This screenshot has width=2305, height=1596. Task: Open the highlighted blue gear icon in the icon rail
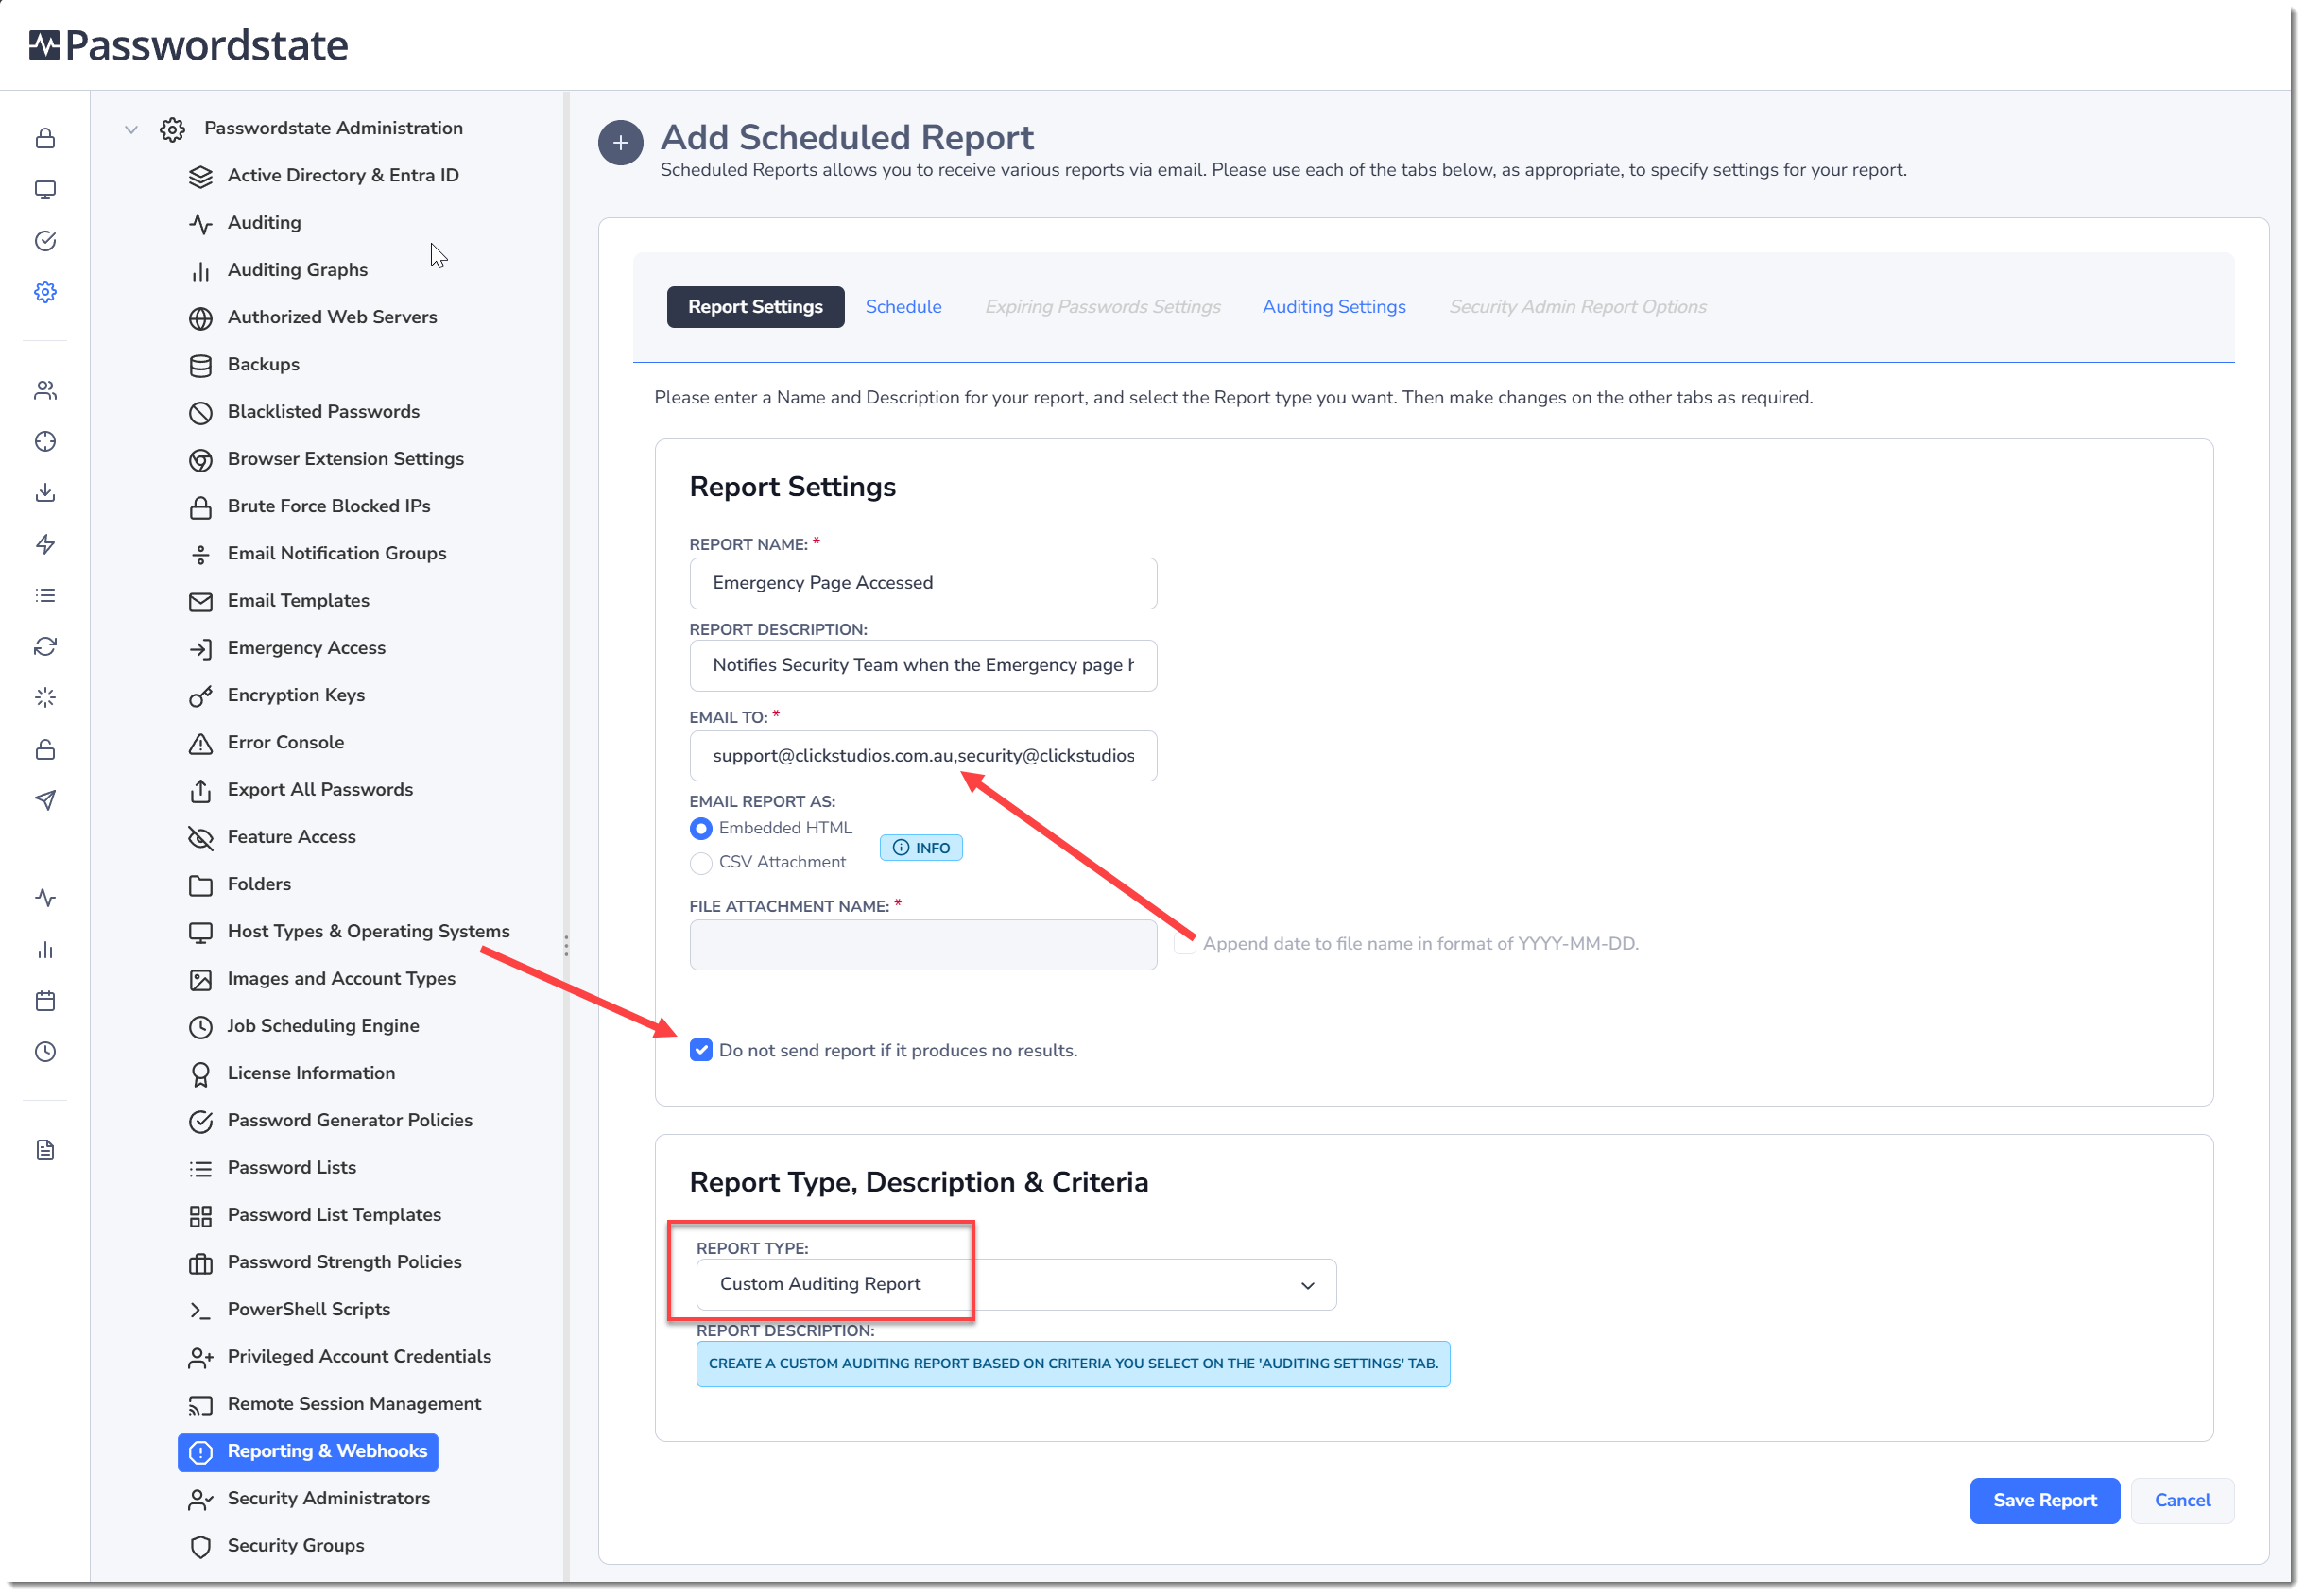tap(45, 292)
